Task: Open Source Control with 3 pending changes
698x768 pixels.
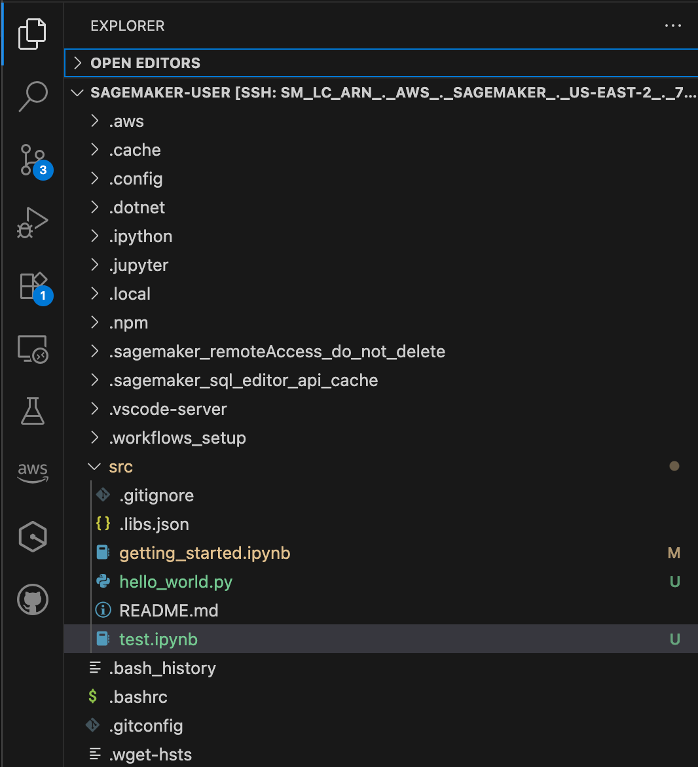Action: [x=32, y=160]
